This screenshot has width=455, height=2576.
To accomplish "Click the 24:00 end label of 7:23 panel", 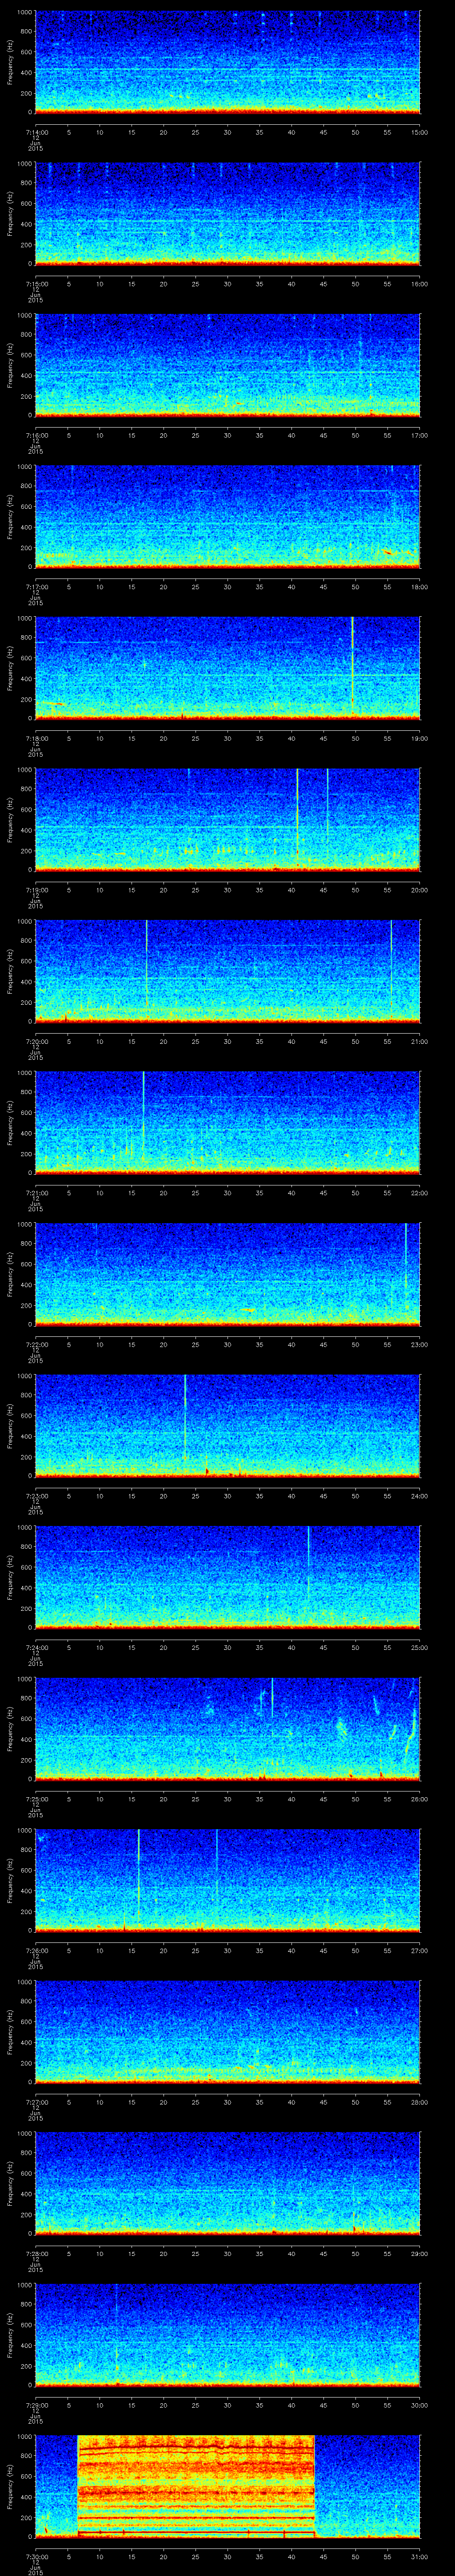I will (419, 1496).
